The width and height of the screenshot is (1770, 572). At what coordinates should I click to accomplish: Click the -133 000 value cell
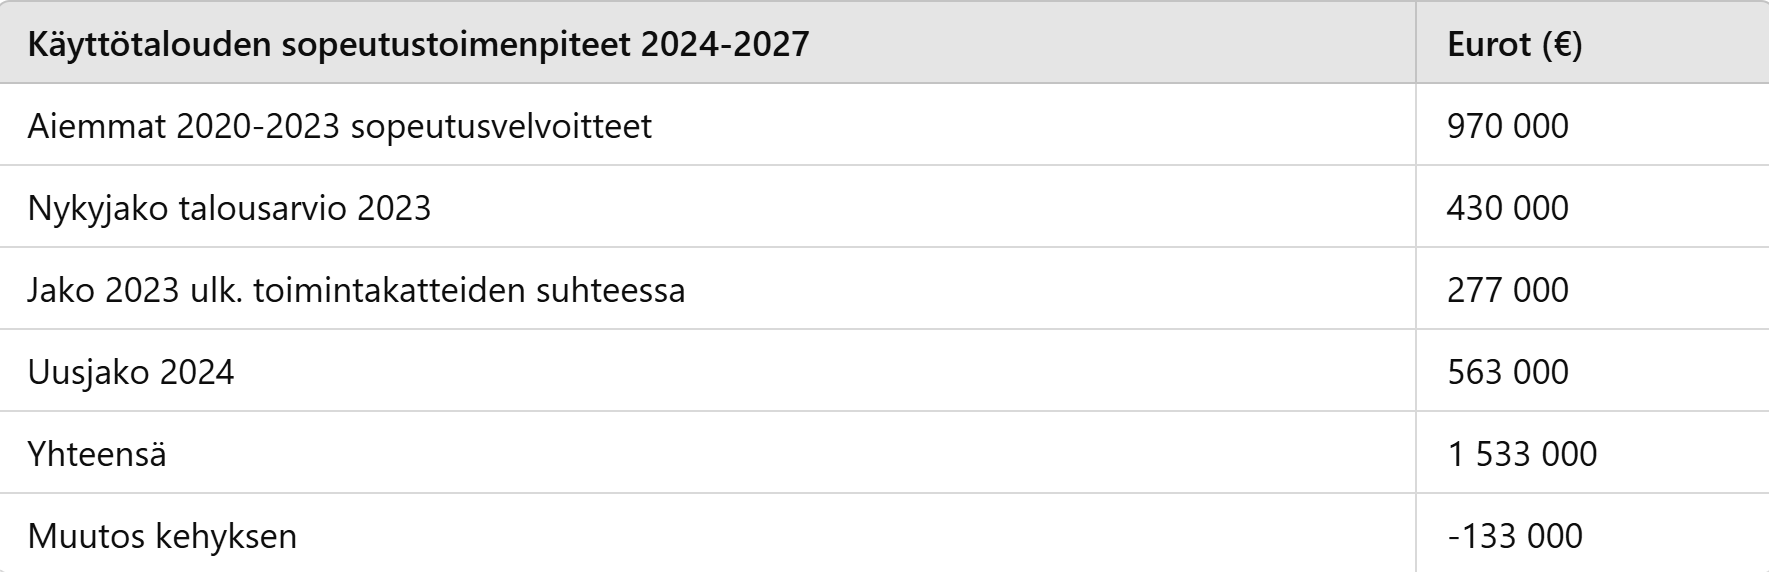click(1592, 533)
